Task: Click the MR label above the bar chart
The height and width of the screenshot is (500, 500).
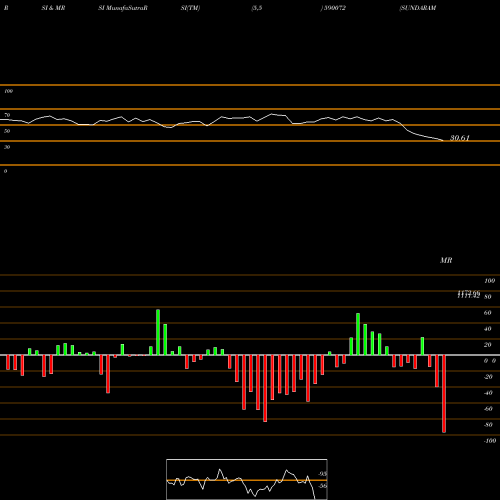Action: click(x=446, y=260)
